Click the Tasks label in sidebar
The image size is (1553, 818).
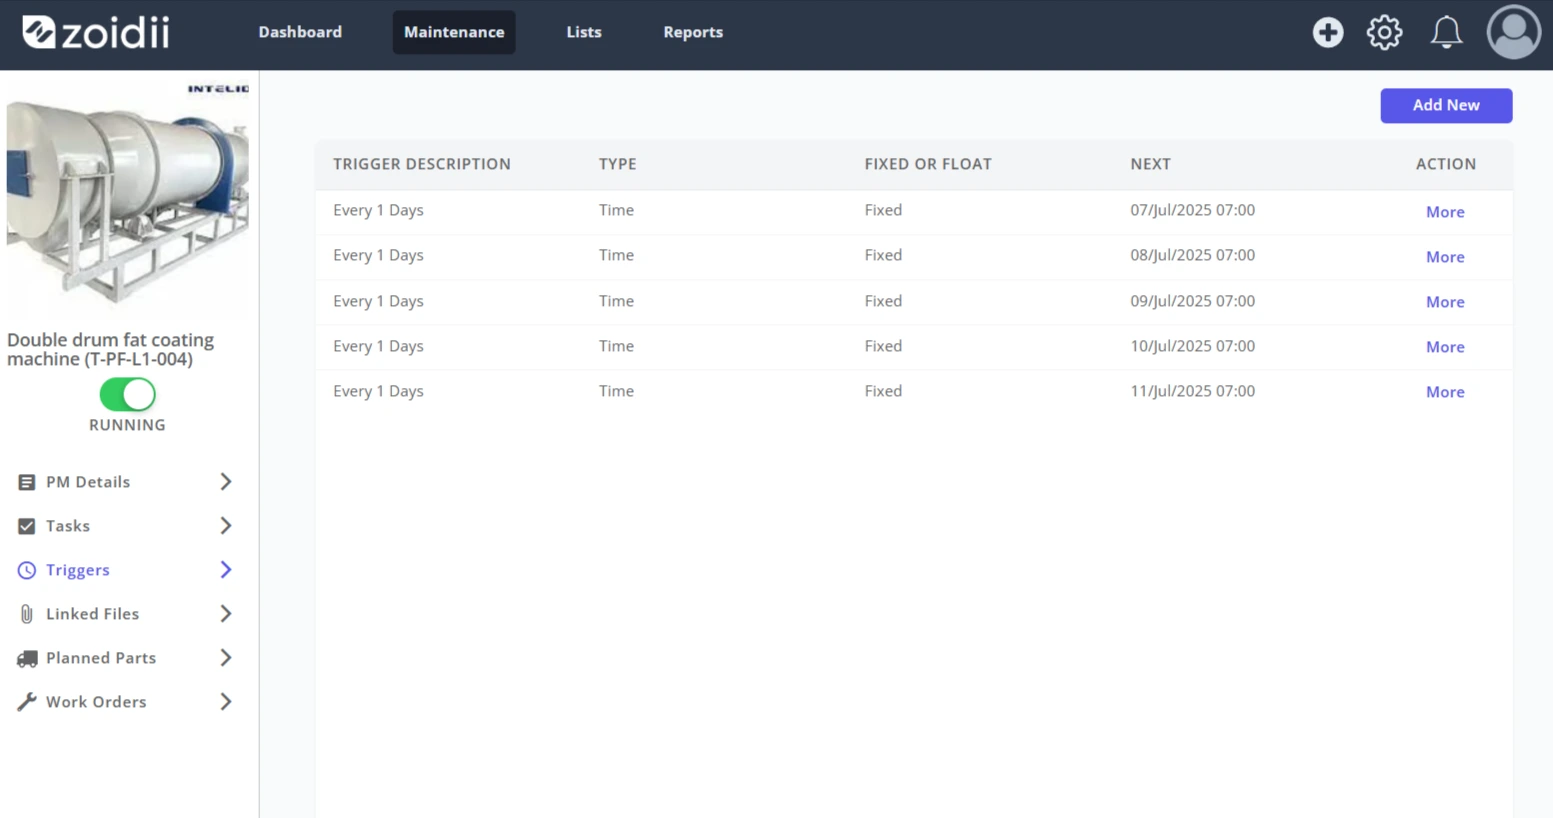pyautogui.click(x=68, y=526)
